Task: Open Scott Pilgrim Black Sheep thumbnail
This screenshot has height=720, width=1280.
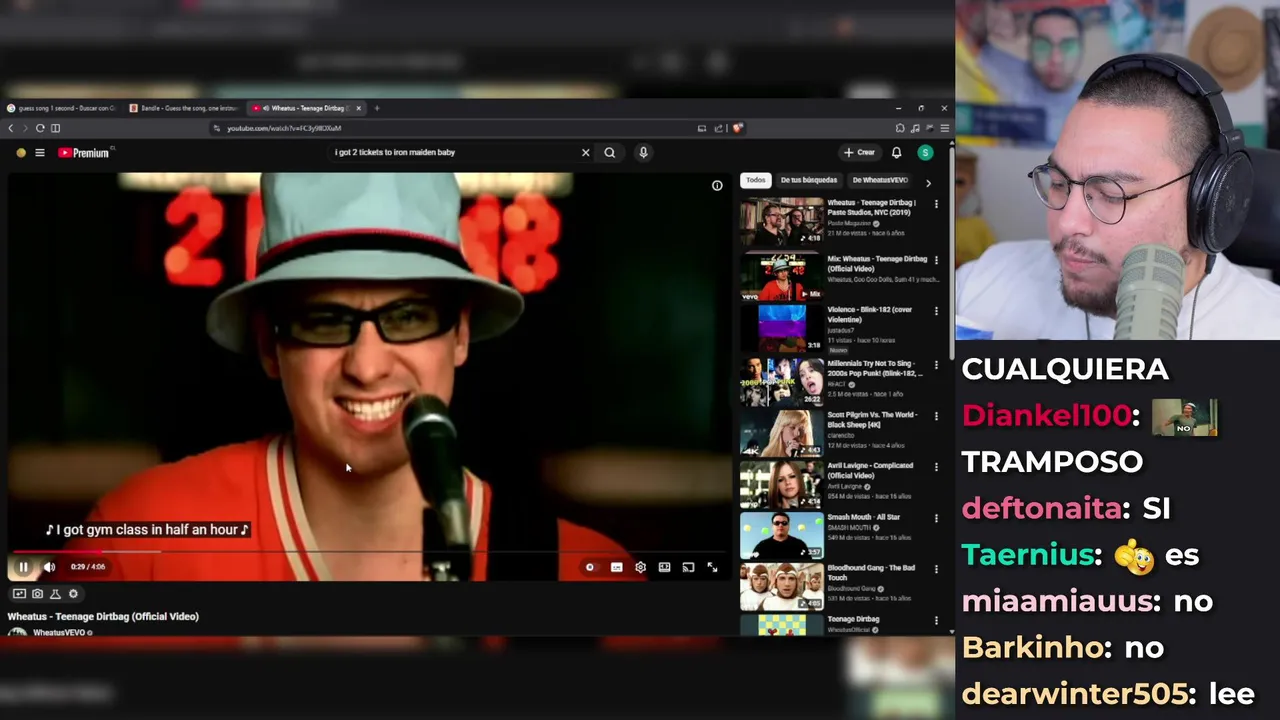Action: (x=781, y=432)
